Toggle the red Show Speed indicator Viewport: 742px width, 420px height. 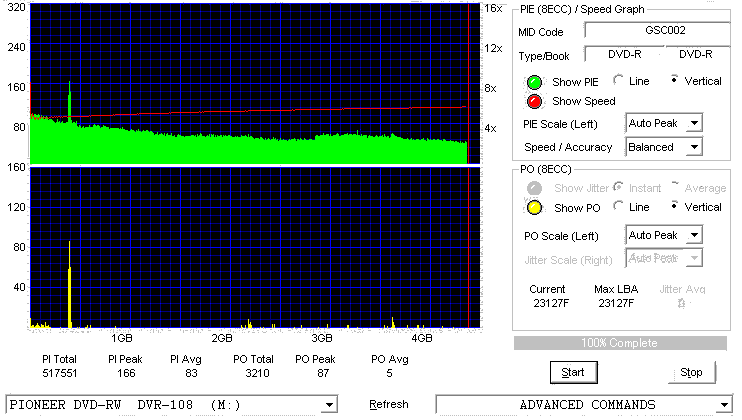coord(534,101)
